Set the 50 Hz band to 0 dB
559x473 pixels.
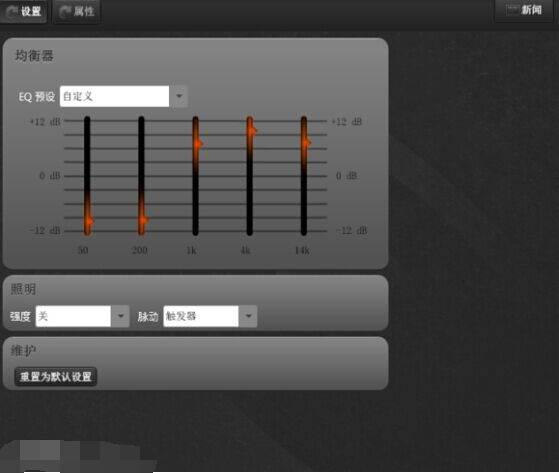point(87,176)
